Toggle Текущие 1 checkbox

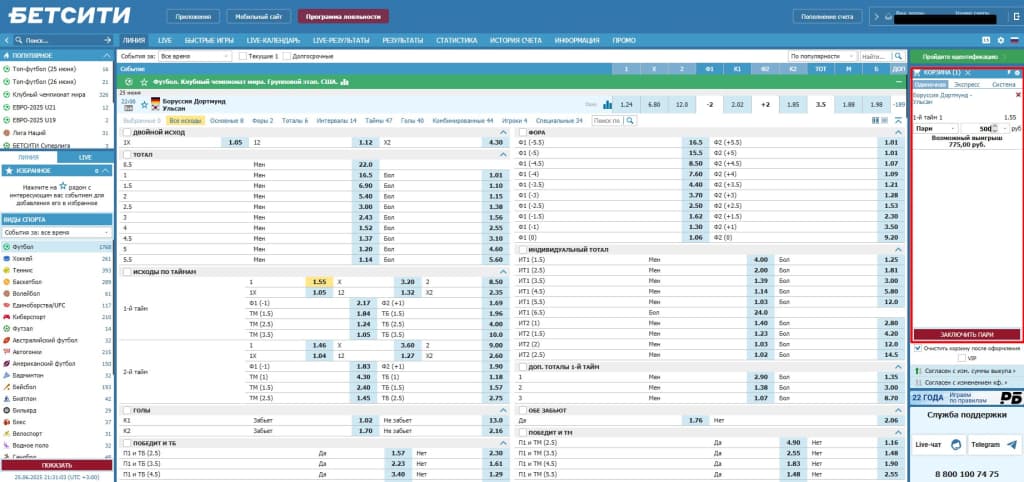(x=243, y=57)
